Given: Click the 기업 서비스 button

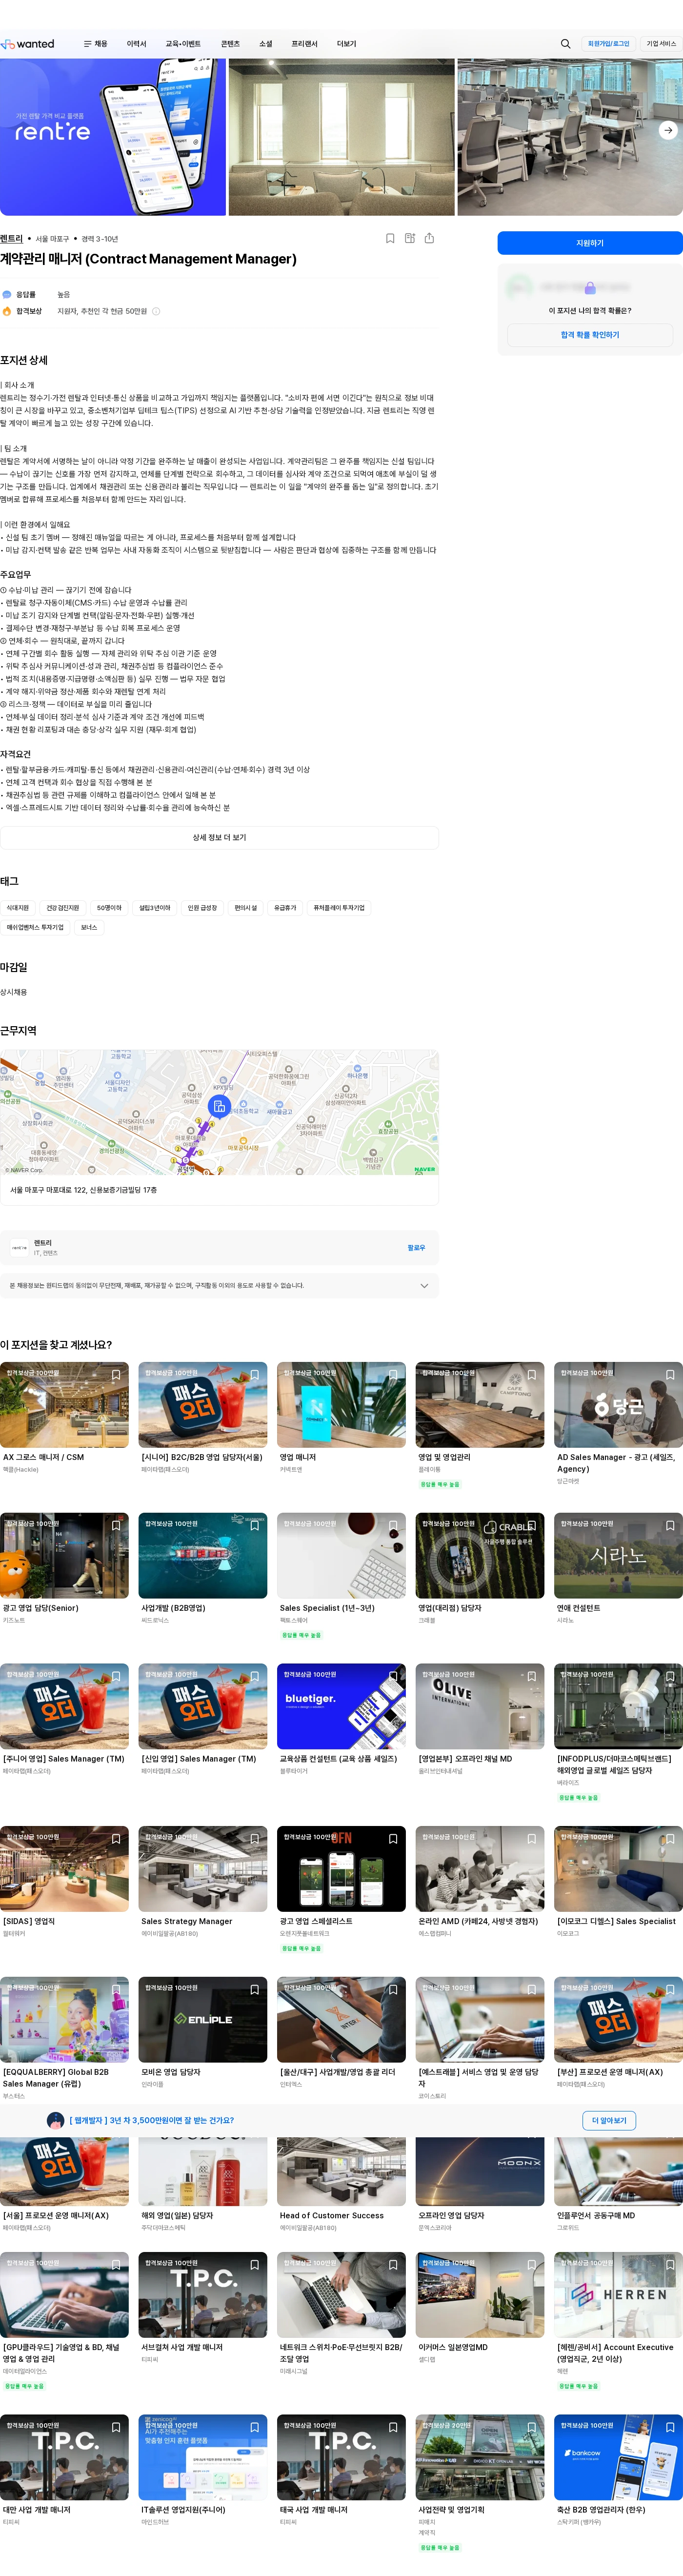Looking at the screenshot, I should pyautogui.click(x=661, y=44).
